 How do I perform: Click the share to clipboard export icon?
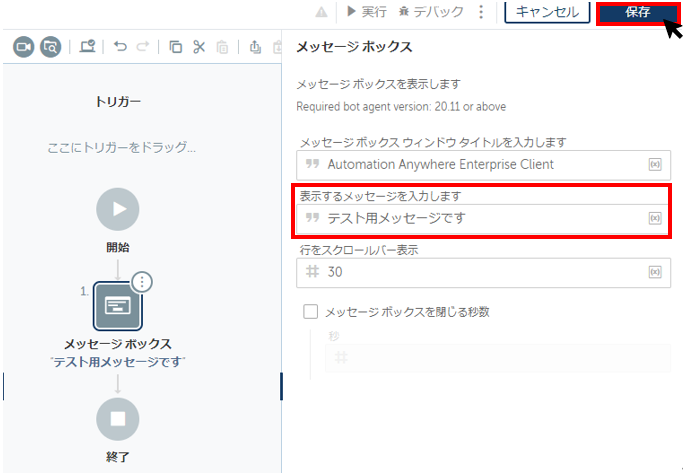pos(255,47)
